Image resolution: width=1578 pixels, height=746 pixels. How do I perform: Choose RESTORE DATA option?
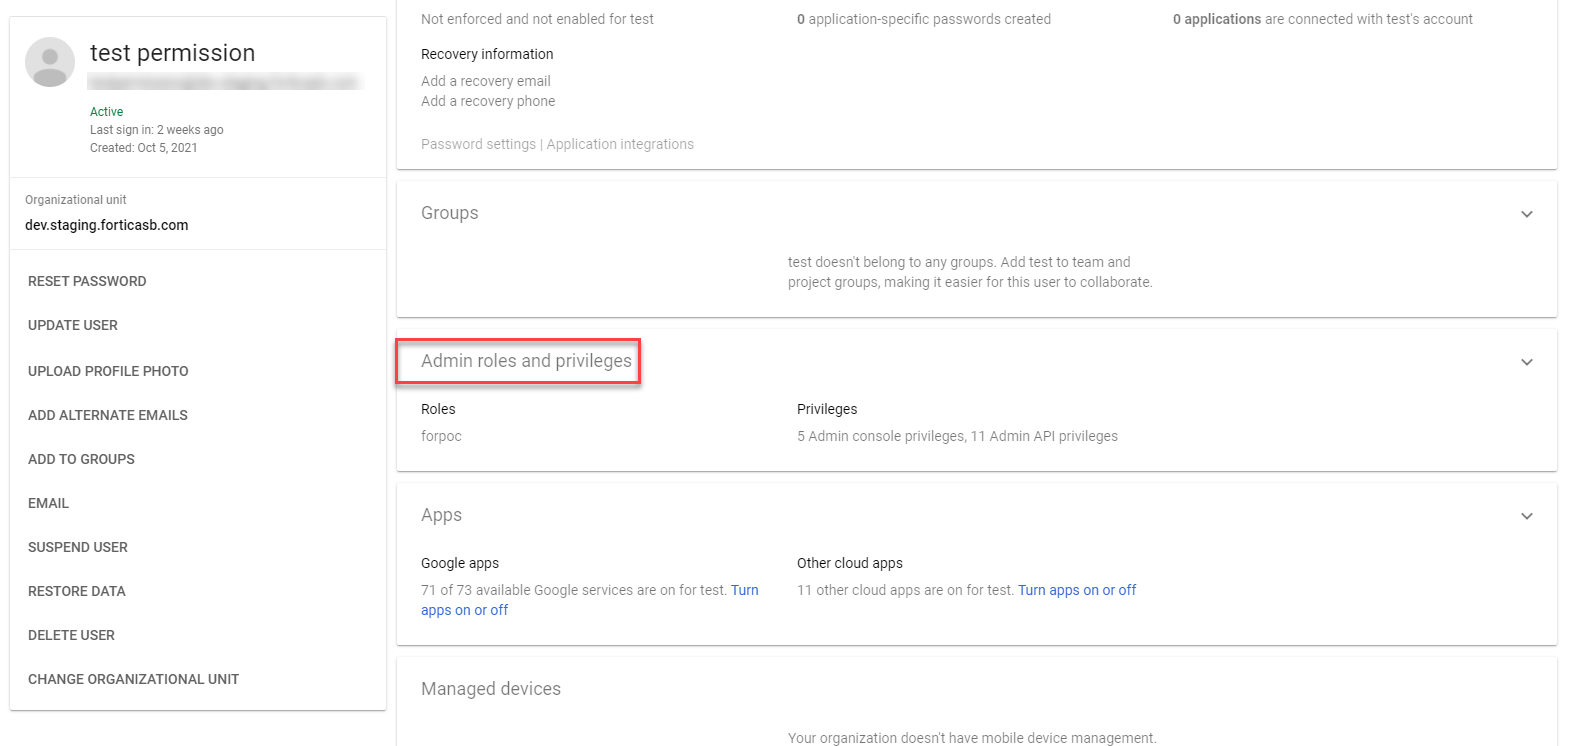coord(76,591)
